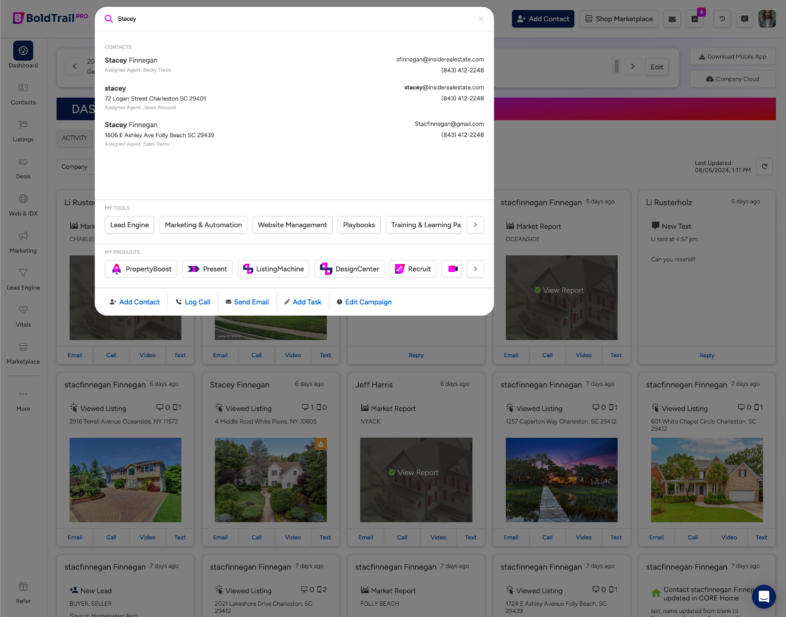Expand more products with chevron arrow
The width and height of the screenshot is (786, 617).
(475, 269)
